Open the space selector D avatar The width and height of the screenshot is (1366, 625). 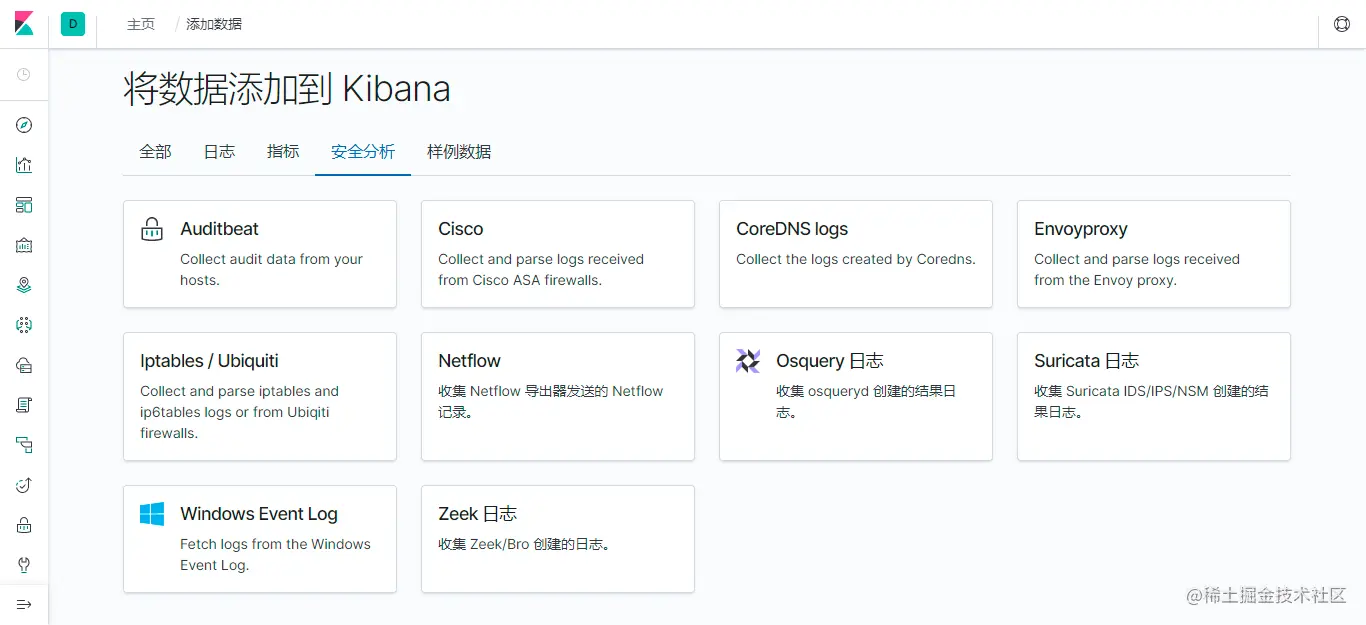point(73,24)
